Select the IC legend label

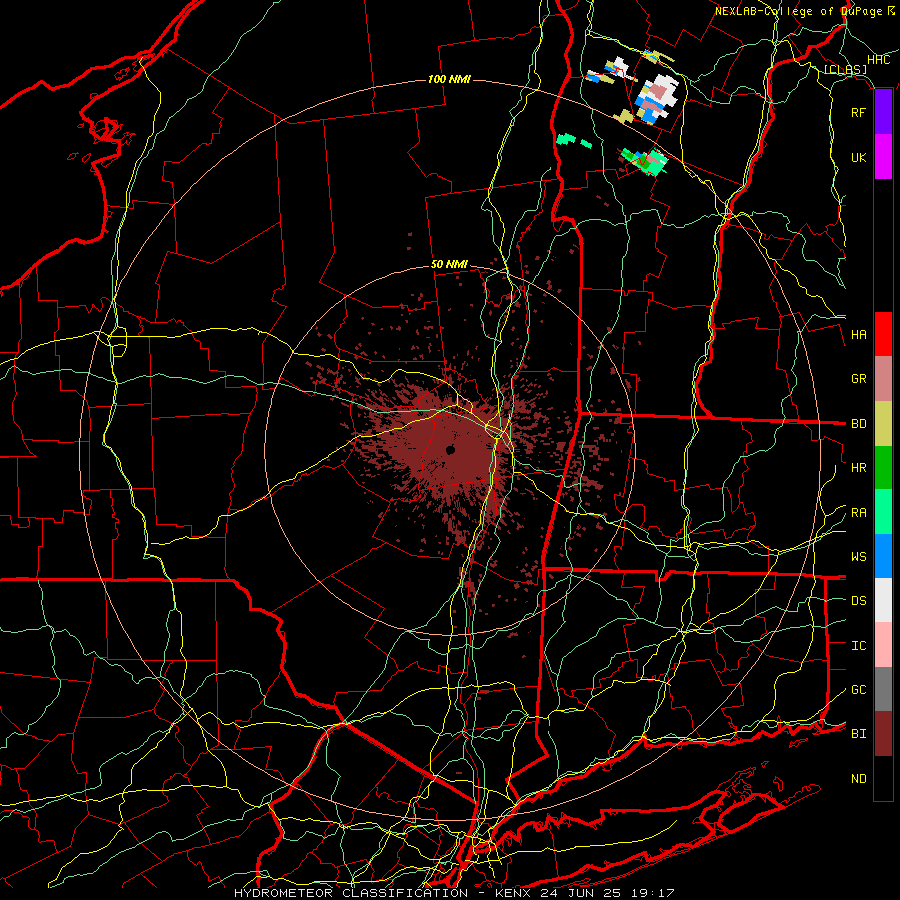tap(858, 646)
